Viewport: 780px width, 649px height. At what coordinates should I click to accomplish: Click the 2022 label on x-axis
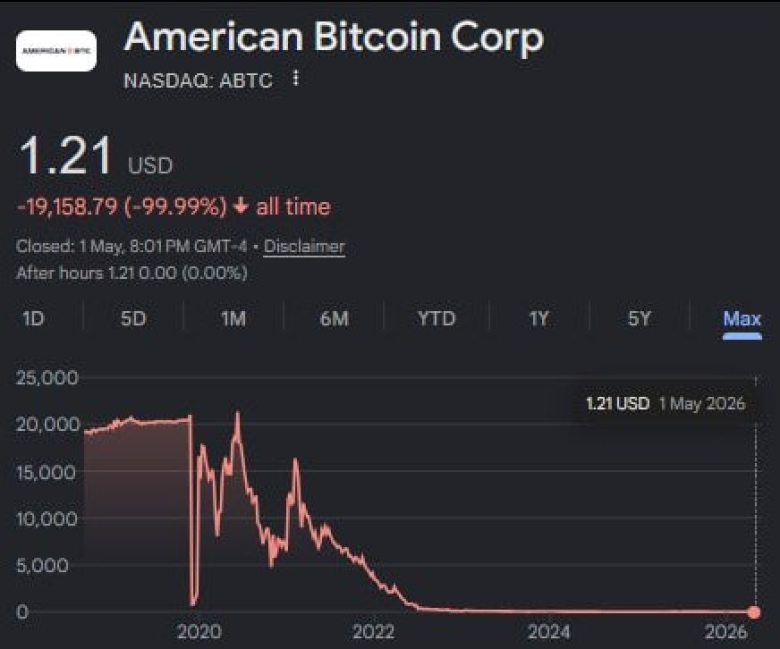coord(373,632)
